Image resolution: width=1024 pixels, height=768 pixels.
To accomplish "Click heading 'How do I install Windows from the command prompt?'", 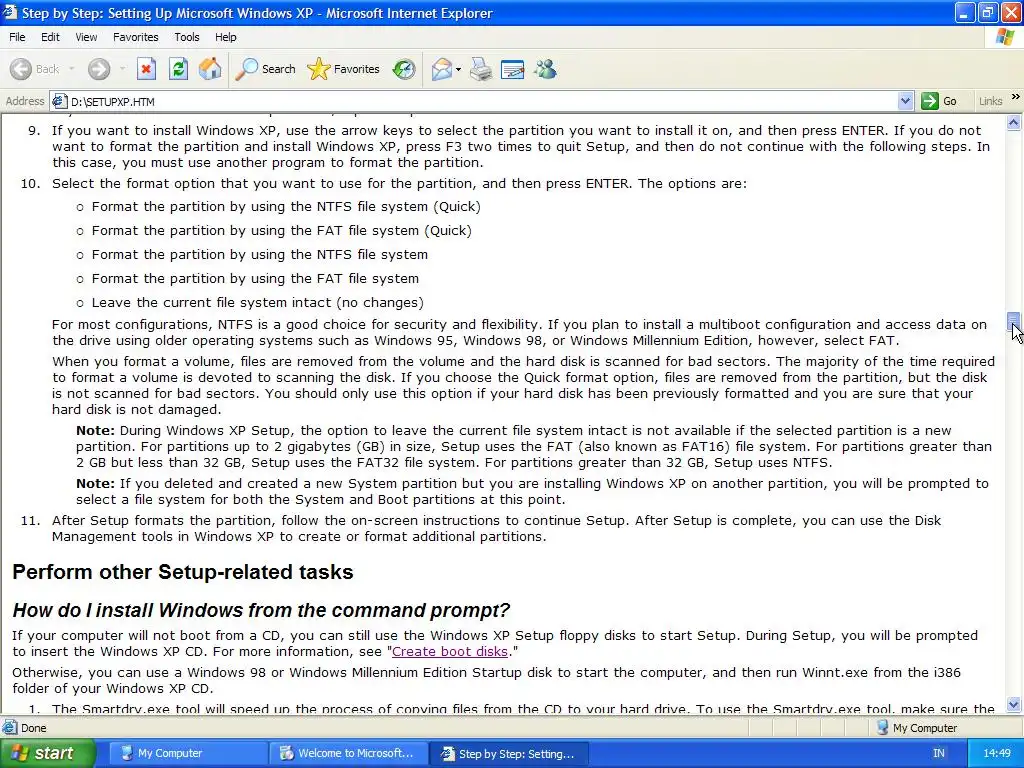I will [261, 610].
